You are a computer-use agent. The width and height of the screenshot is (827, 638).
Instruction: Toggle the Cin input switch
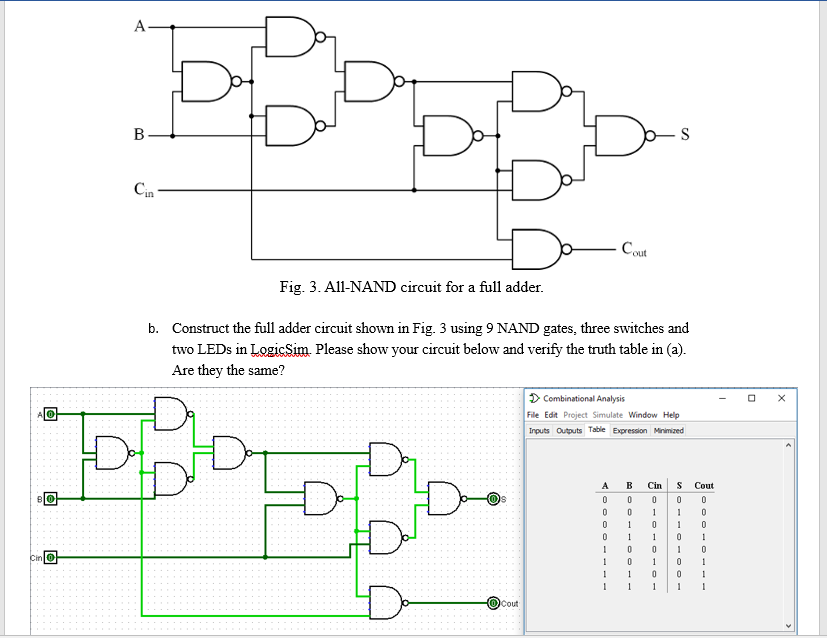pos(51,556)
